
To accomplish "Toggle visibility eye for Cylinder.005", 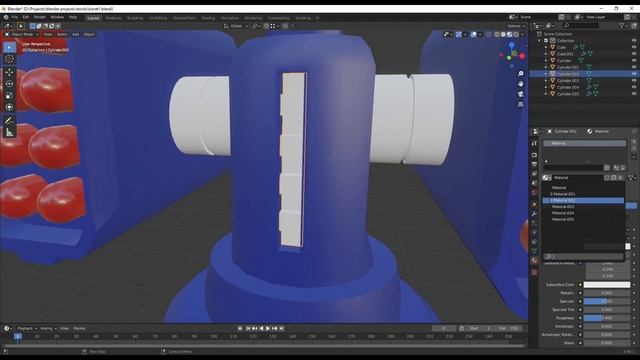I will [x=634, y=94].
